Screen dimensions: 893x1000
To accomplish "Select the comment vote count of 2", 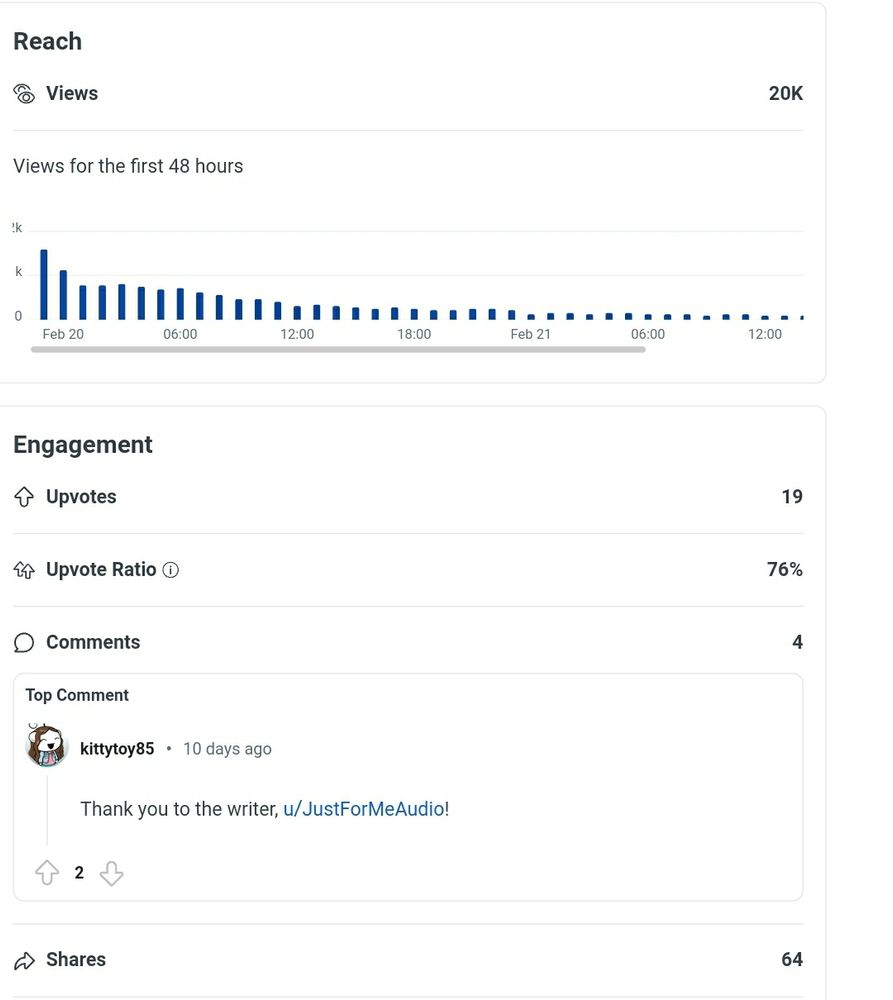I will [x=79, y=872].
